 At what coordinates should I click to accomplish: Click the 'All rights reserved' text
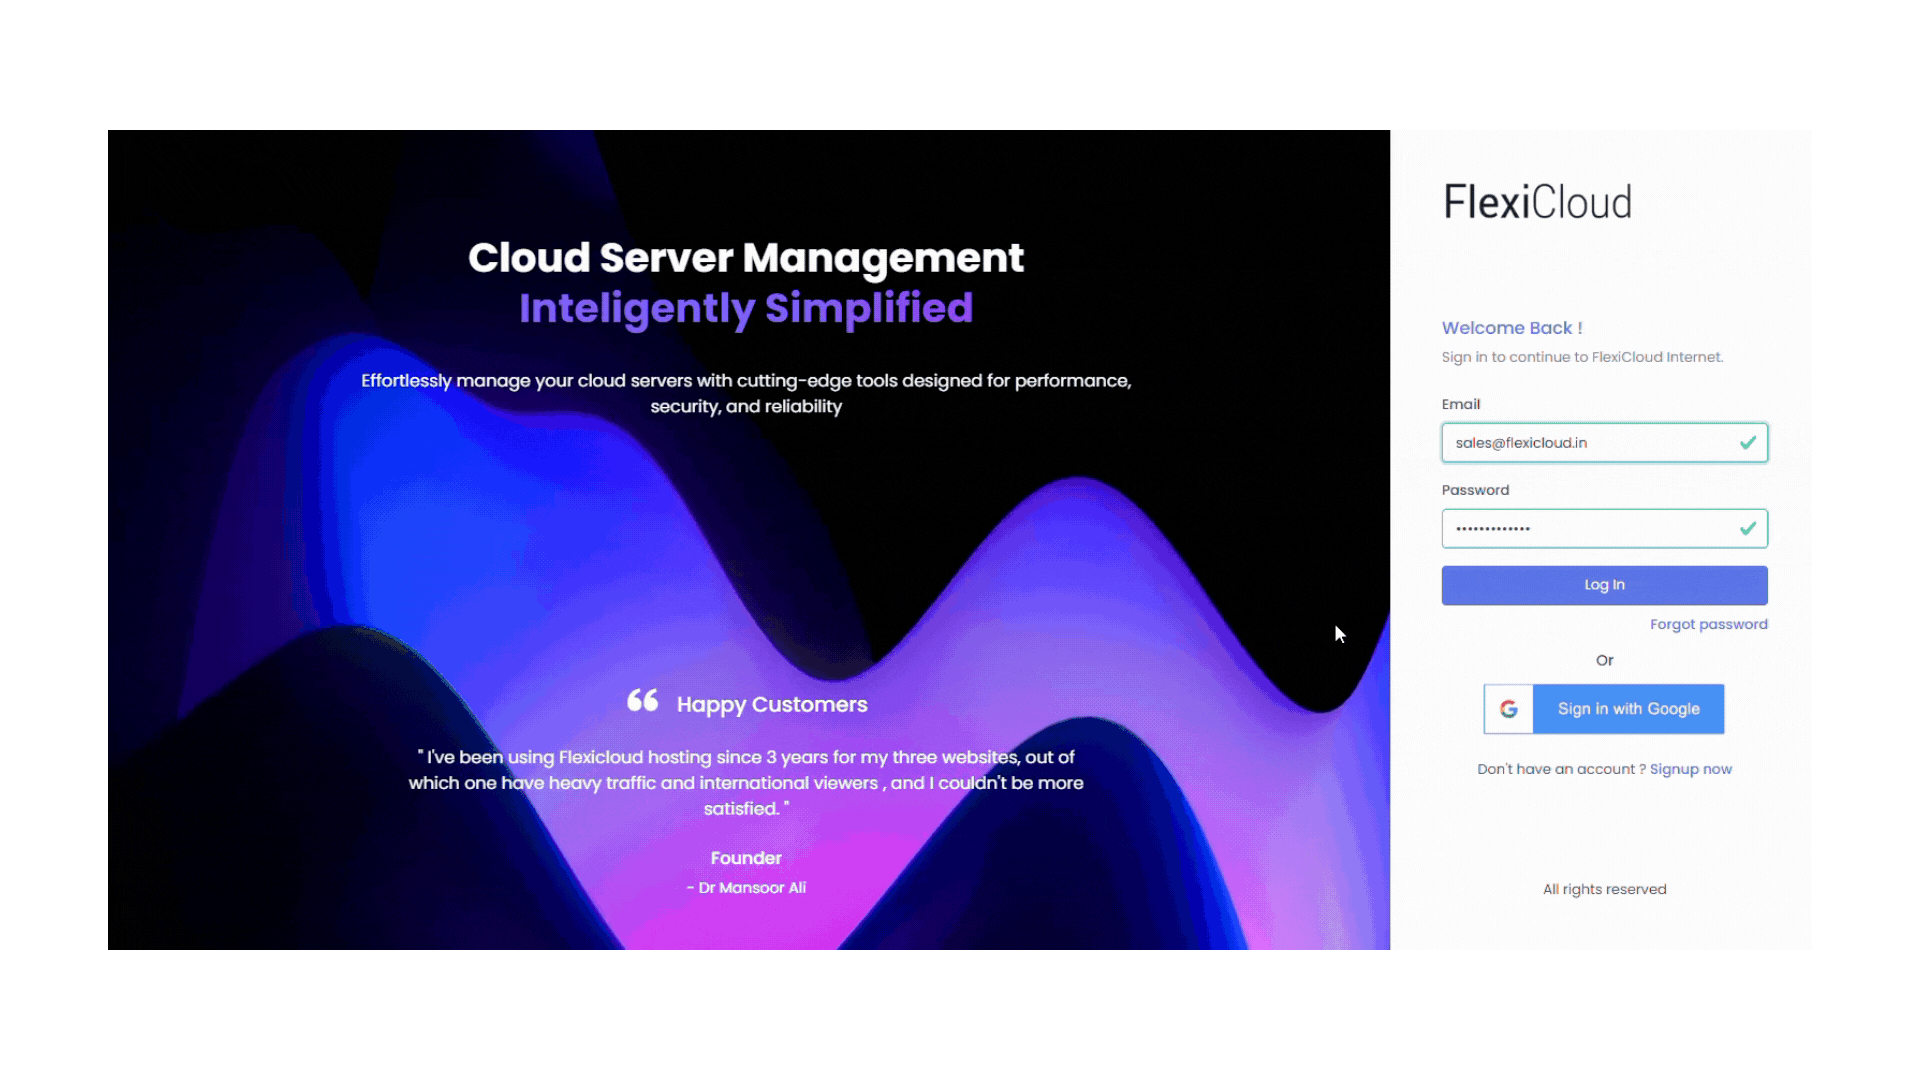pyautogui.click(x=1604, y=889)
